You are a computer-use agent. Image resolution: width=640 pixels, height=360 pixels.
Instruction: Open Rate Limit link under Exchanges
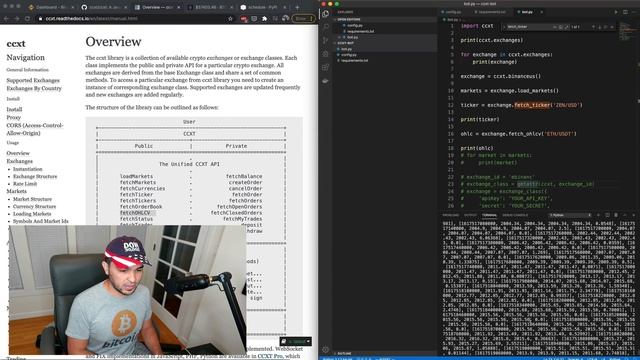tap(25, 184)
